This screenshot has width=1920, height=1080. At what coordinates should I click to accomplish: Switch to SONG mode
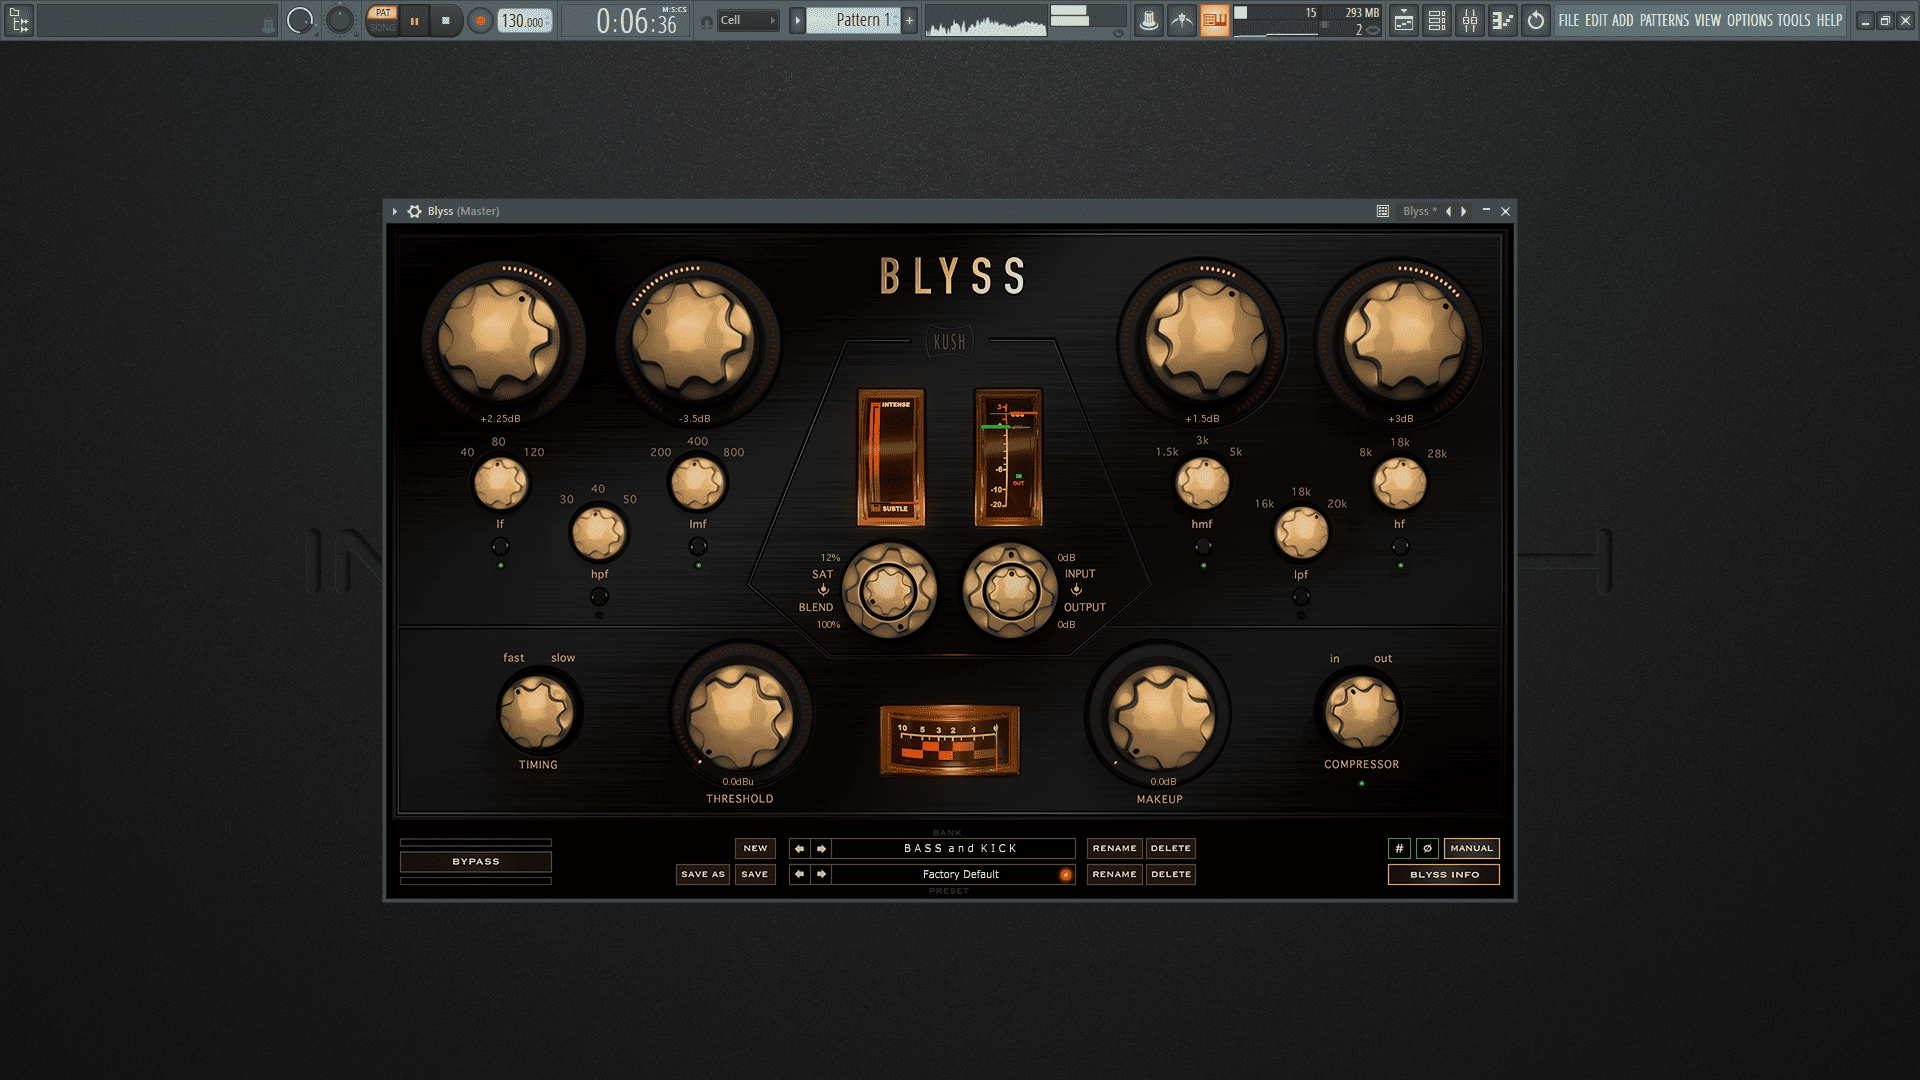[x=382, y=28]
